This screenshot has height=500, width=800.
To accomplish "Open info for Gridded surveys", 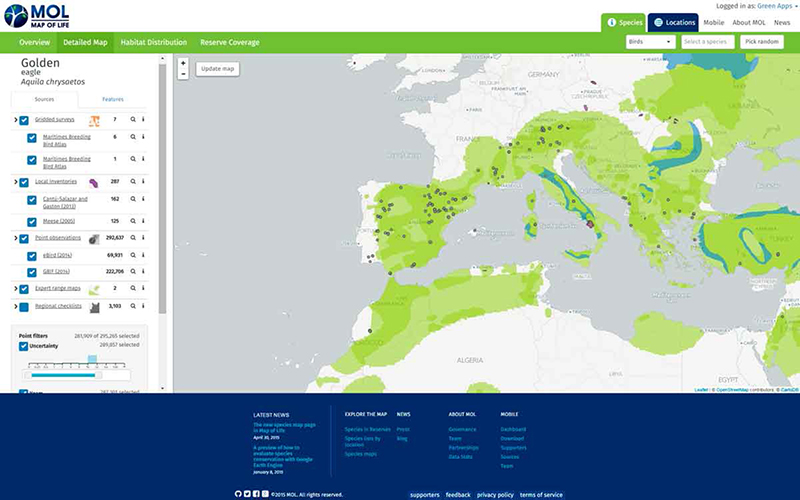I will pos(143,119).
